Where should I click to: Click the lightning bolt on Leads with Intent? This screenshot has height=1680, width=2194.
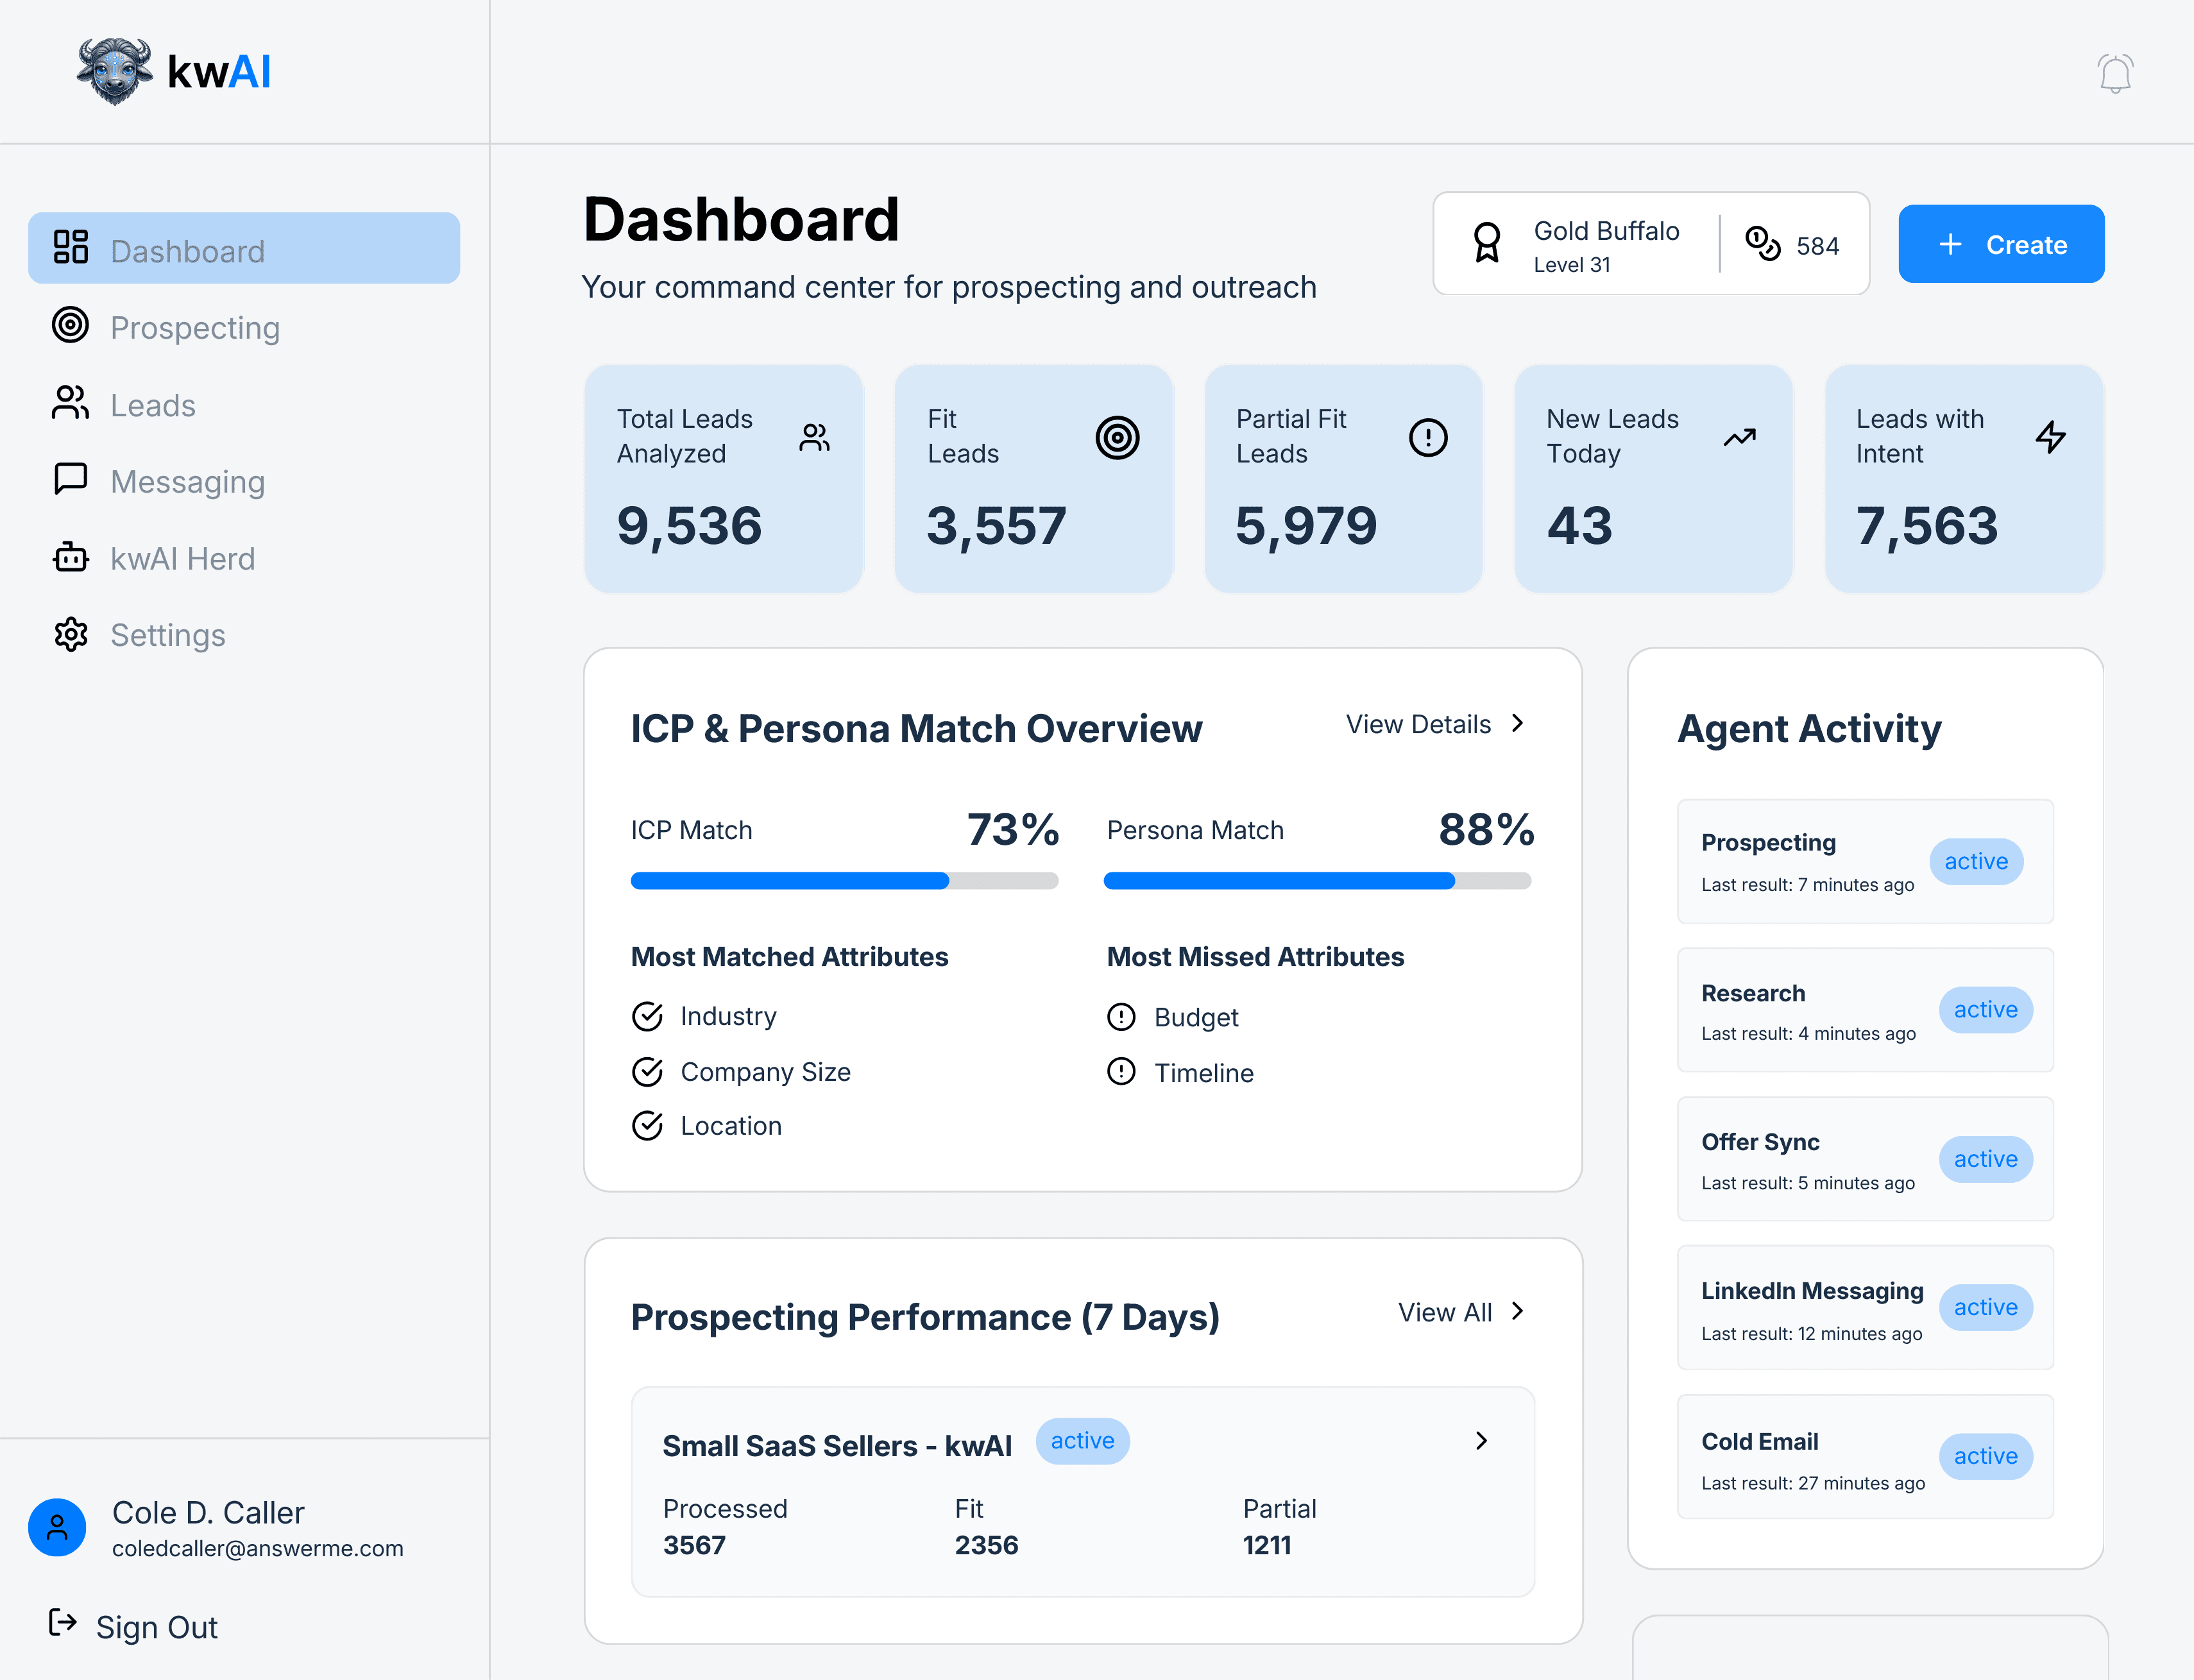(x=2050, y=437)
